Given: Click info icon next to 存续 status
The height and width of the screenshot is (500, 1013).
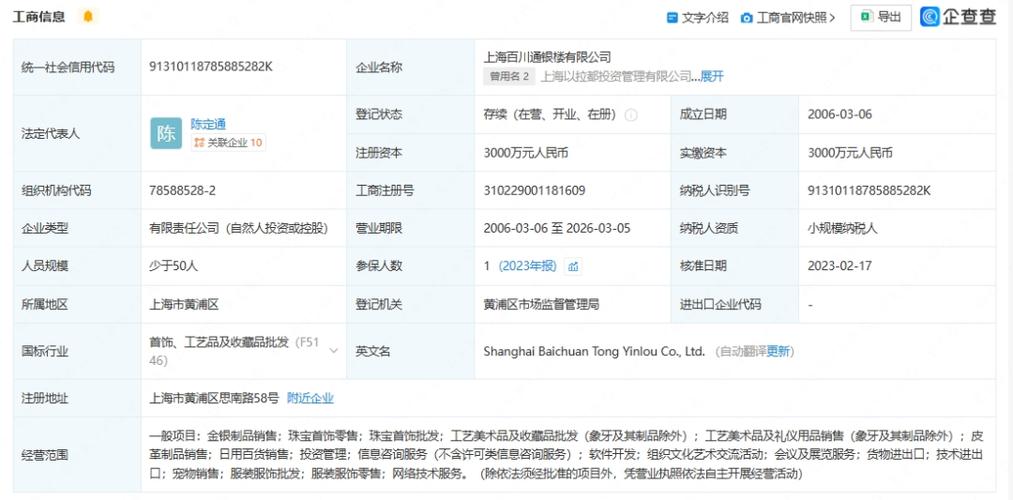Looking at the screenshot, I should tap(631, 115).
